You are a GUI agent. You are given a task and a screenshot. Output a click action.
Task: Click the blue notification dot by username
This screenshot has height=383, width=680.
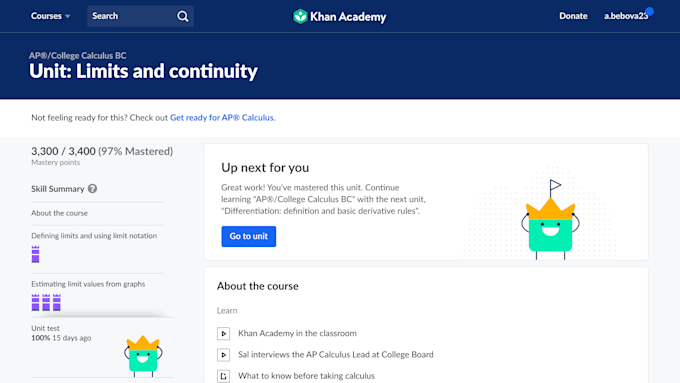(649, 11)
